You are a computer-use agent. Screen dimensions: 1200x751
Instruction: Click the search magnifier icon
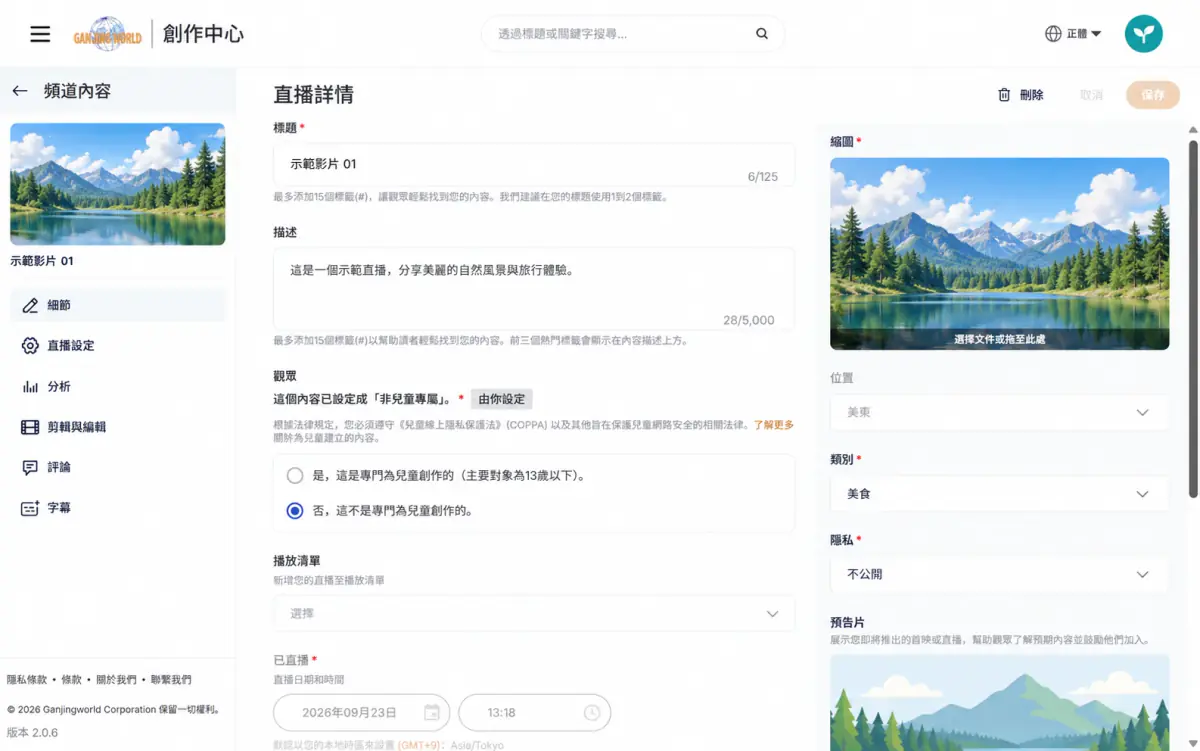coord(762,34)
